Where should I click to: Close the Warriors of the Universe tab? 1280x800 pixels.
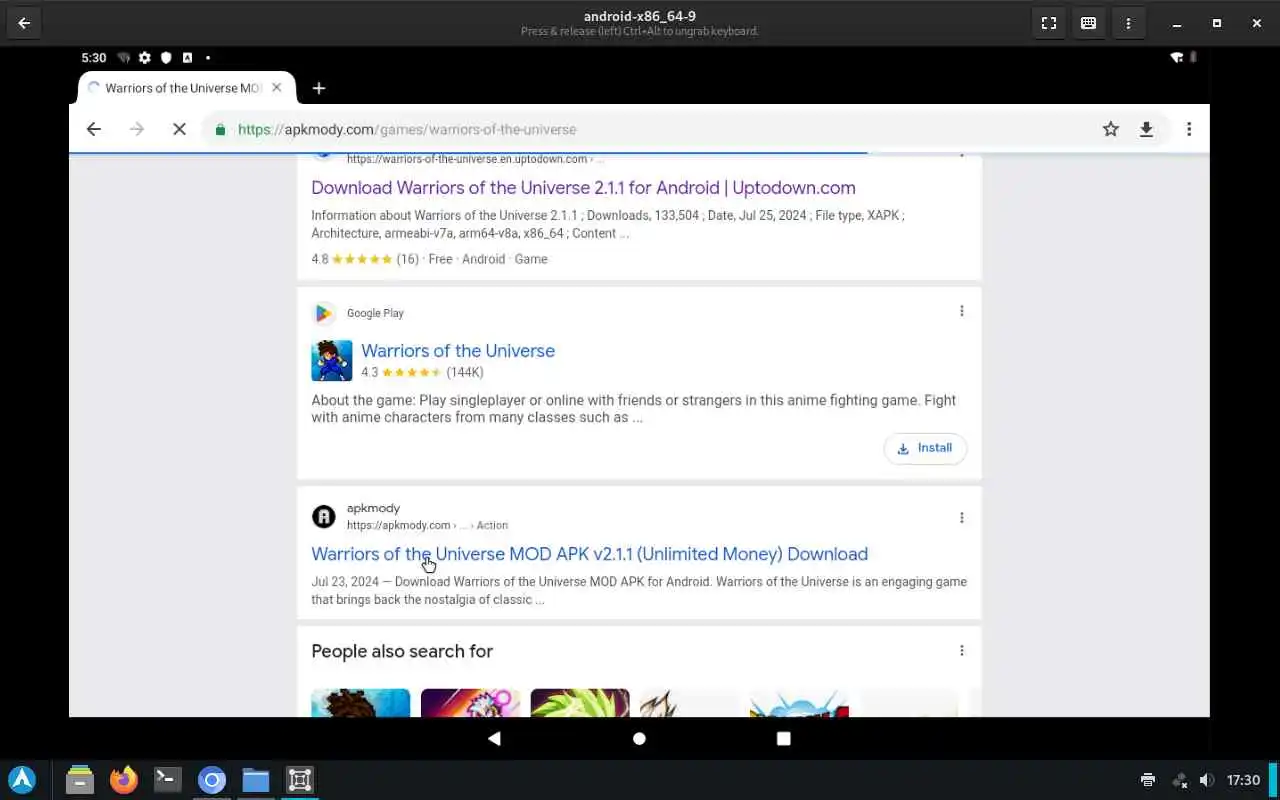277,88
